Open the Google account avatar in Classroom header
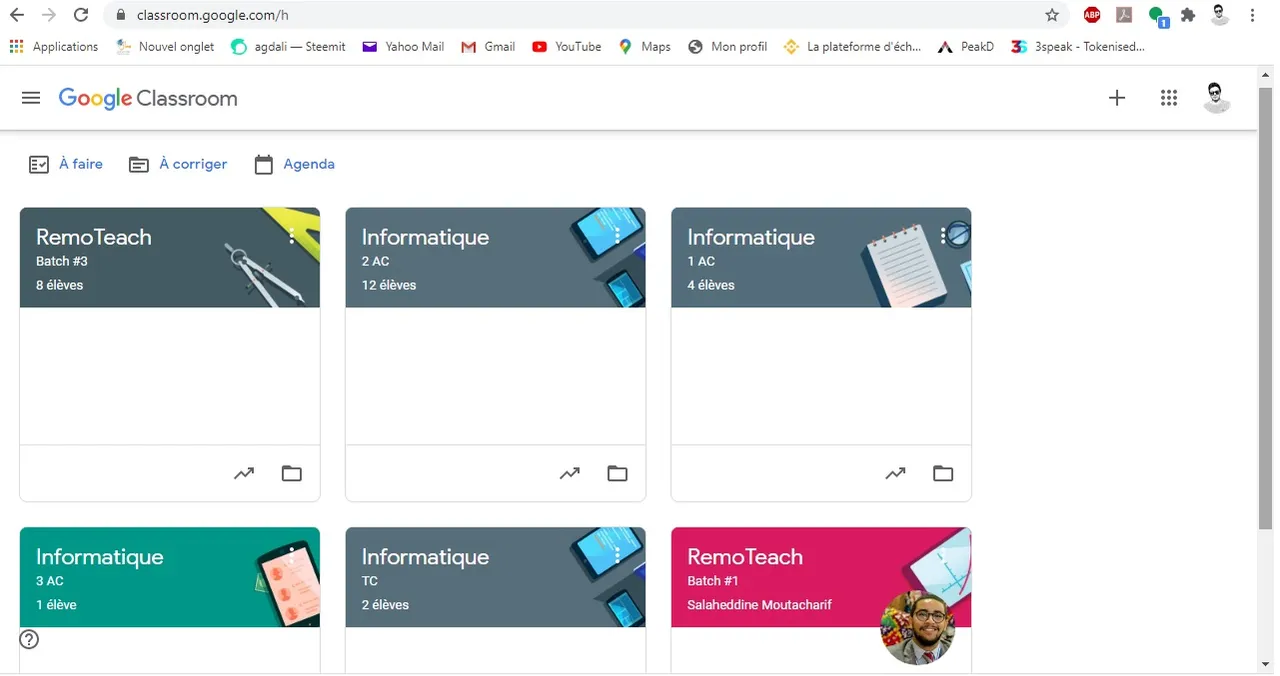The image size is (1280, 676). point(1216,98)
